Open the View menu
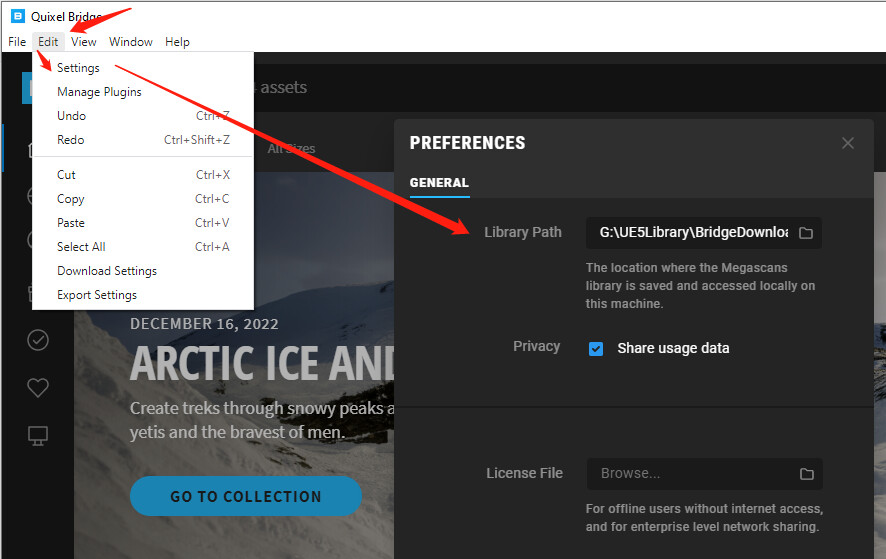886x559 pixels. 84,42
